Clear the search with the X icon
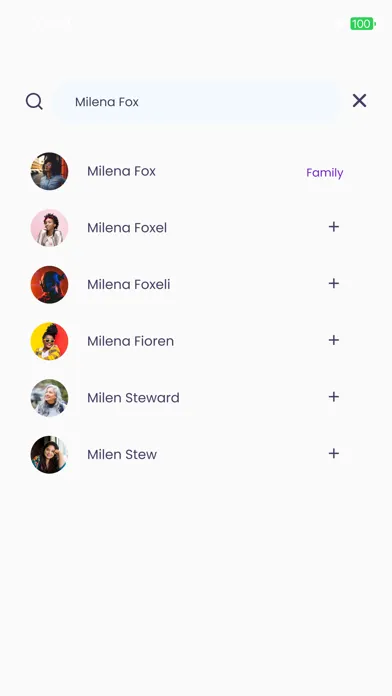This screenshot has width=392, height=696. point(359,101)
